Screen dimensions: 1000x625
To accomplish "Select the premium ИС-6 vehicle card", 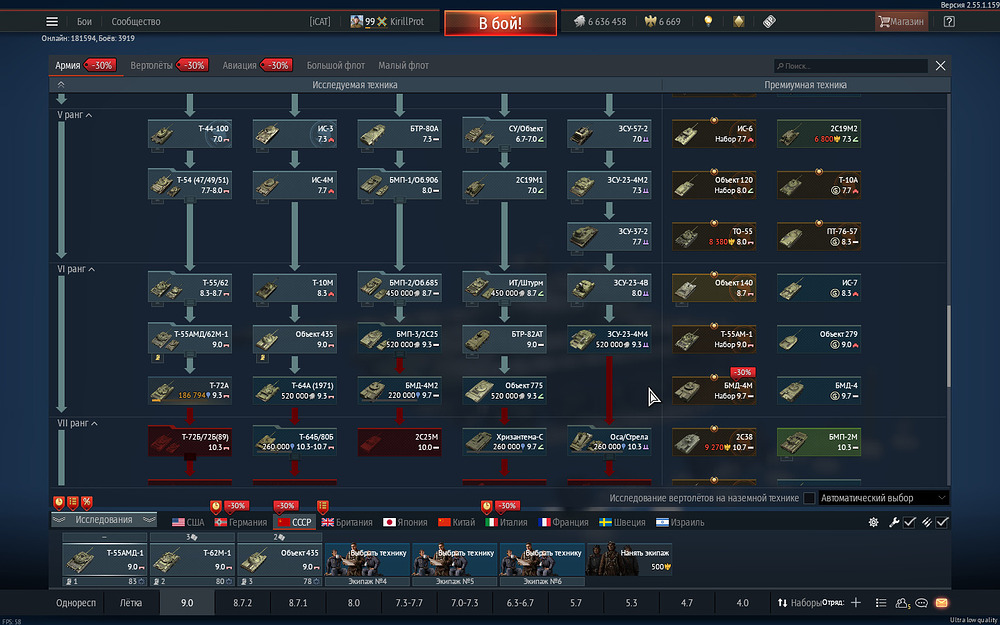I will [x=714, y=134].
